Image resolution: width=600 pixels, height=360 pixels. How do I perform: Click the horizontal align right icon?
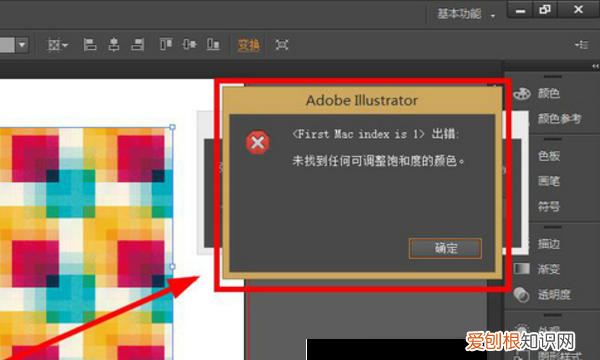[138, 45]
